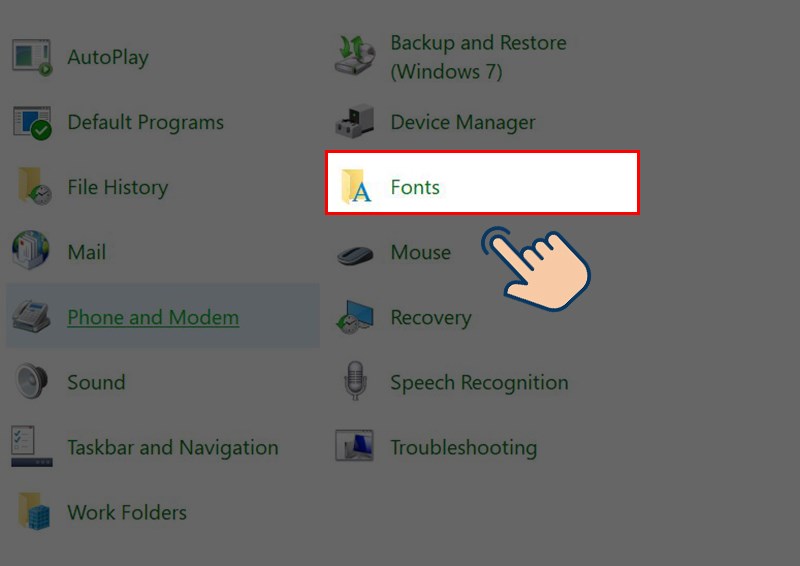Open the Device Manager text link
The width and height of the screenshot is (800, 566).
pyautogui.click(x=463, y=123)
